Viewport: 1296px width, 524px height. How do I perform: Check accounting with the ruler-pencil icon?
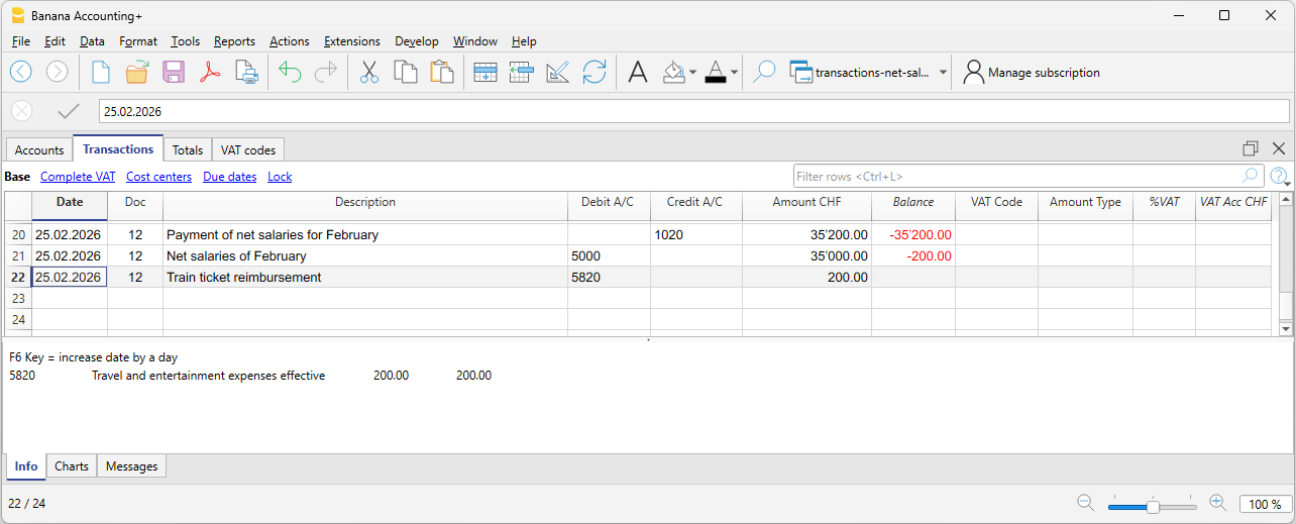click(558, 72)
